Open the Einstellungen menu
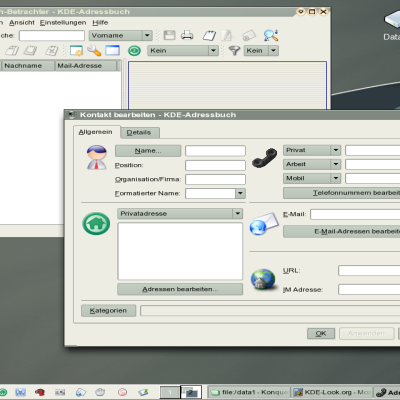Image resolution: width=400 pixels, height=400 pixels. 63,23
